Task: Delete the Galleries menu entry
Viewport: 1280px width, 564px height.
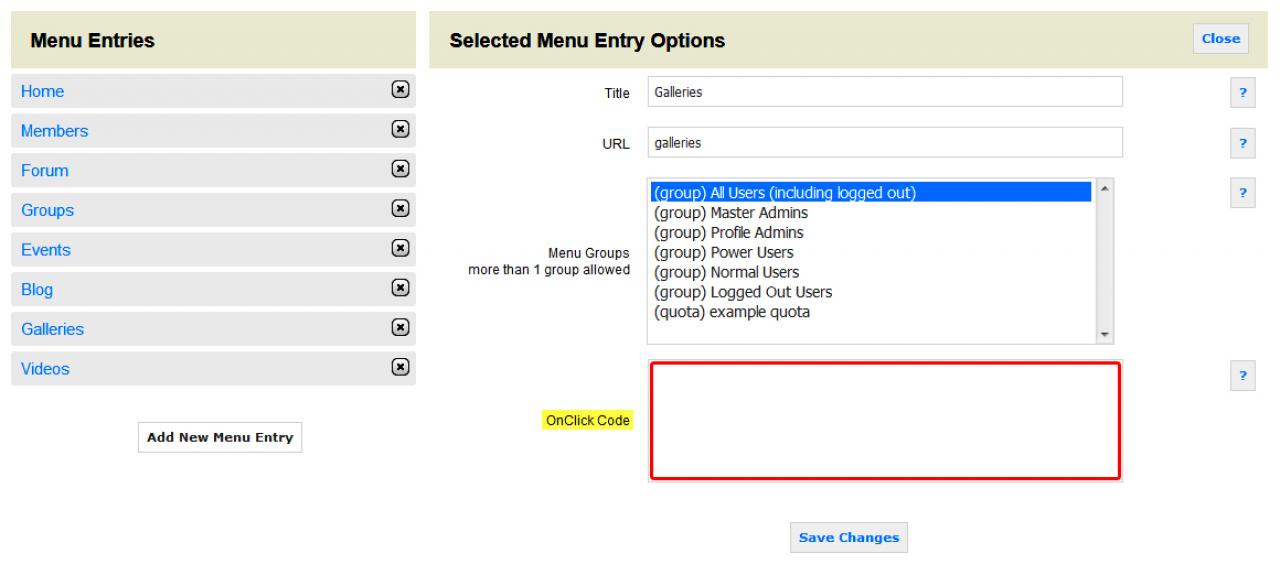Action: pyautogui.click(x=399, y=328)
